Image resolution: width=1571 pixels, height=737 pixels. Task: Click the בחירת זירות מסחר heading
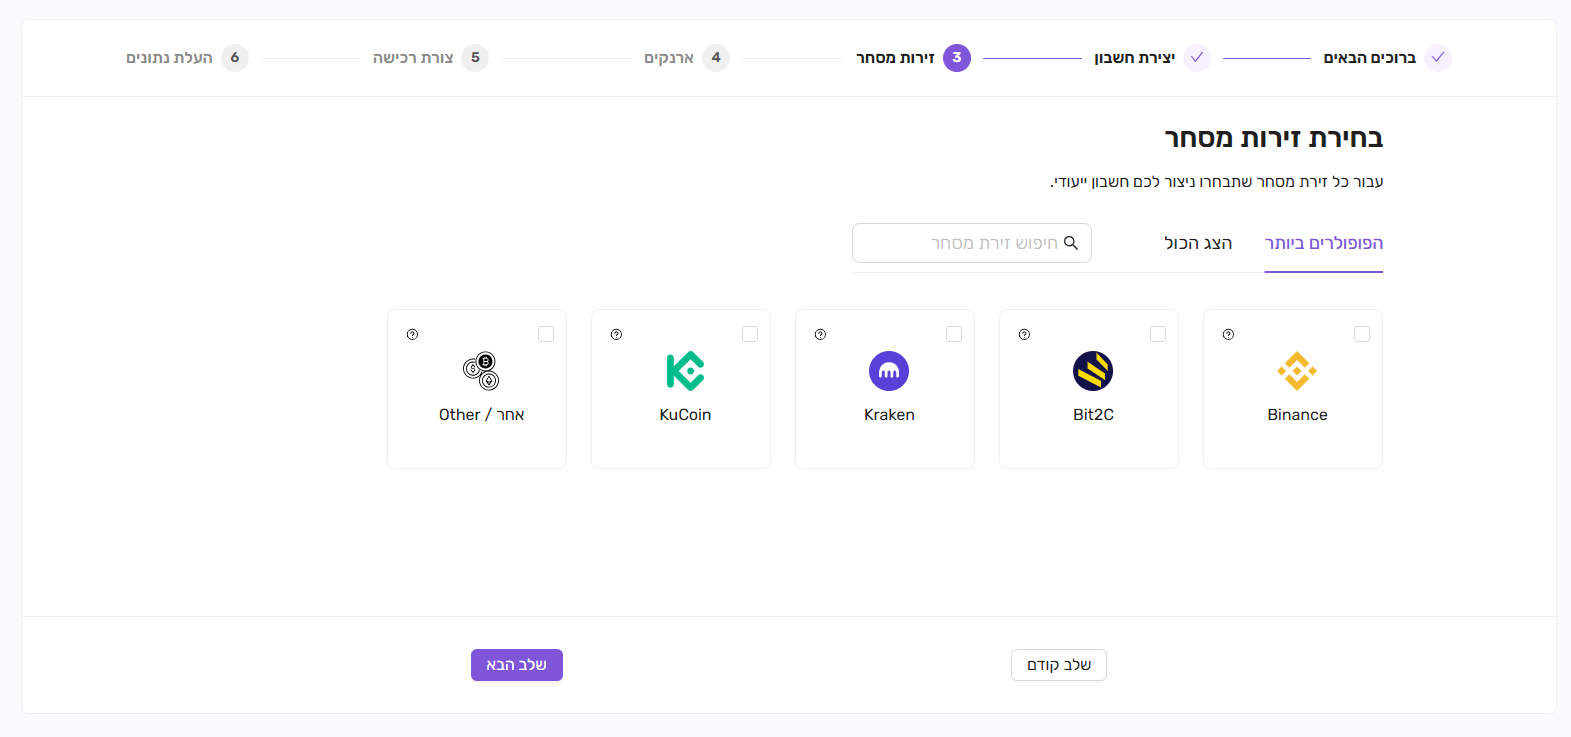[1273, 138]
